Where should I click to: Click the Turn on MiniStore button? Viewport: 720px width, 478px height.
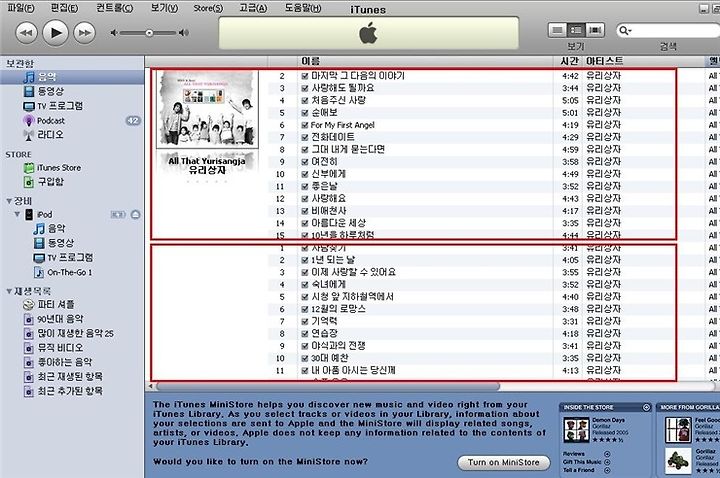[504, 462]
